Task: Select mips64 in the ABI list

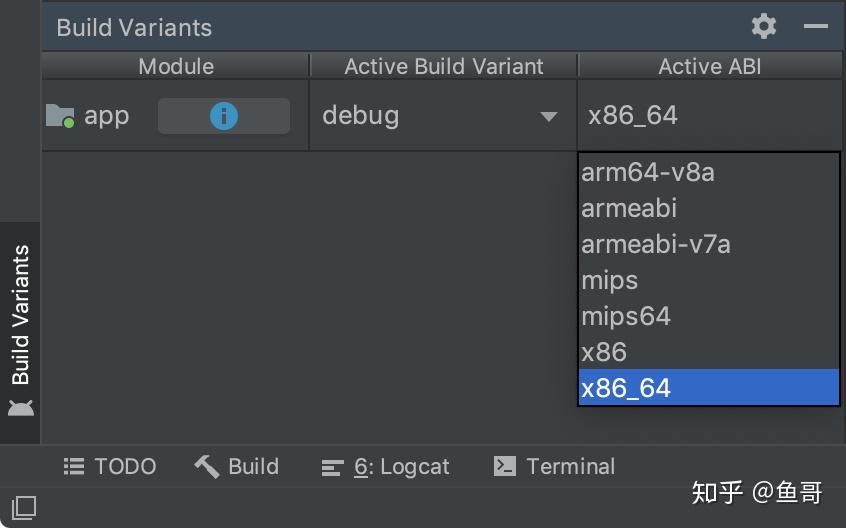Action: pos(708,316)
